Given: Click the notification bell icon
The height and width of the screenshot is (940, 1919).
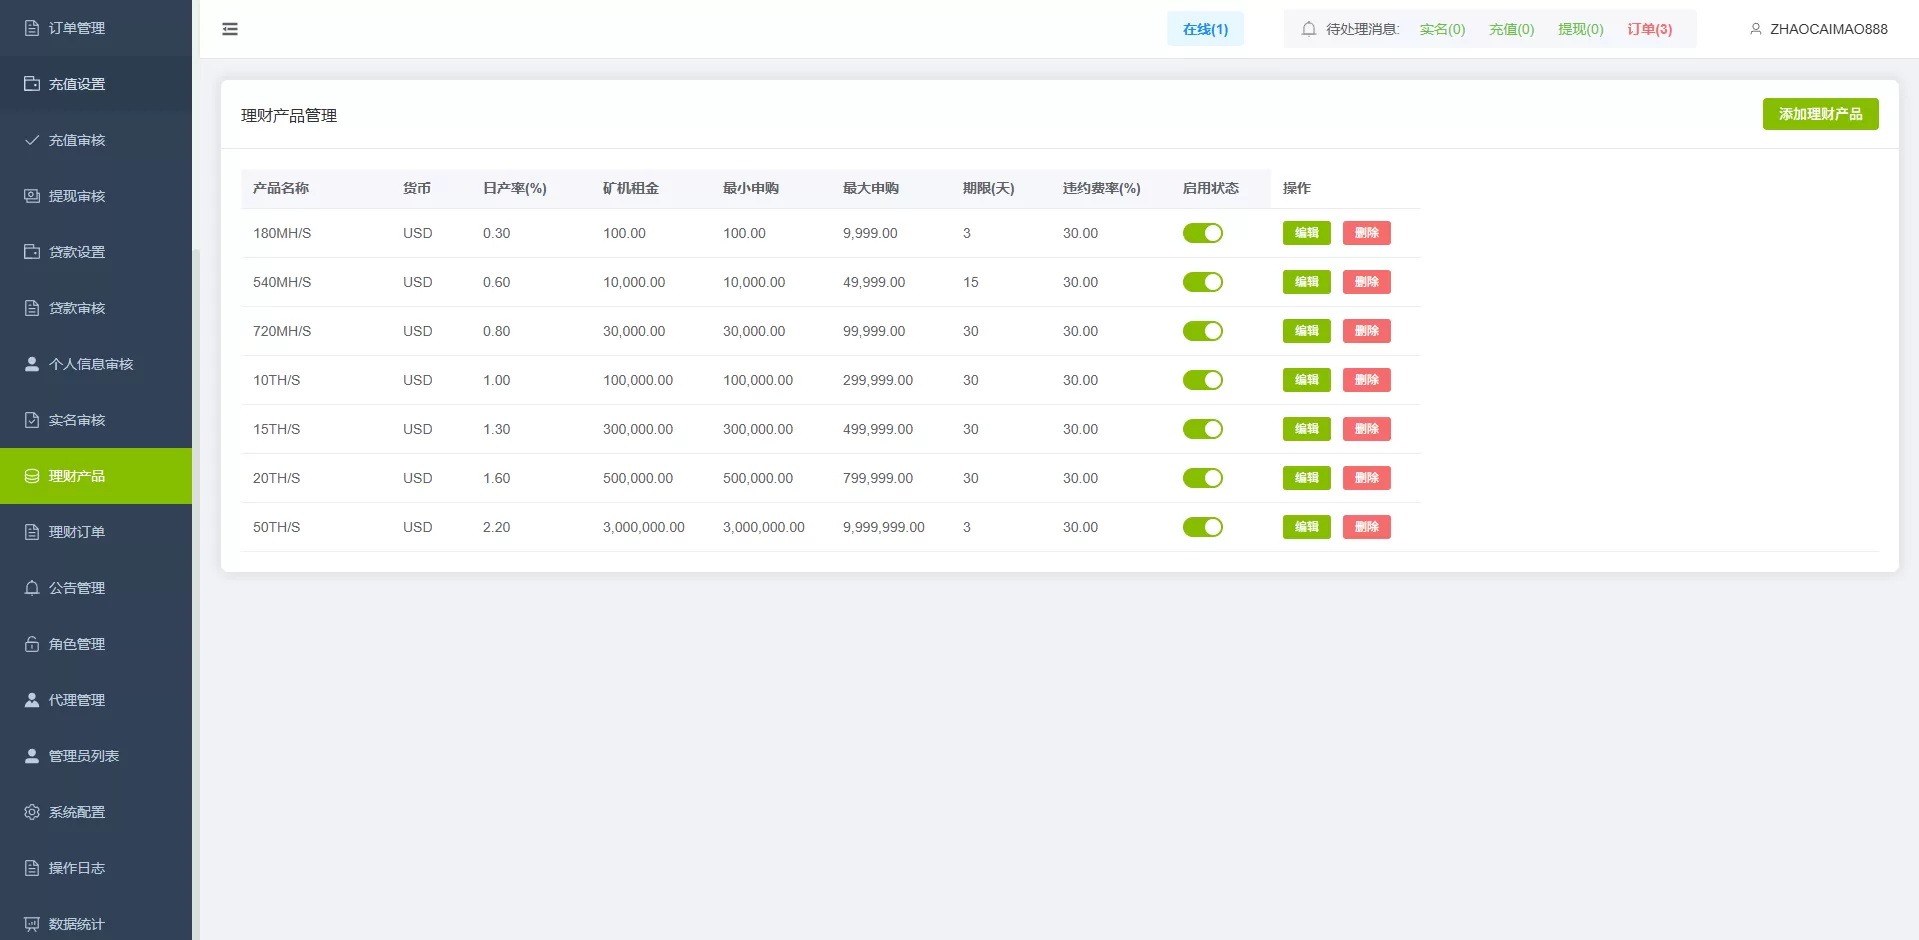Looking at the screenshot, I should tap(1308, 29).
